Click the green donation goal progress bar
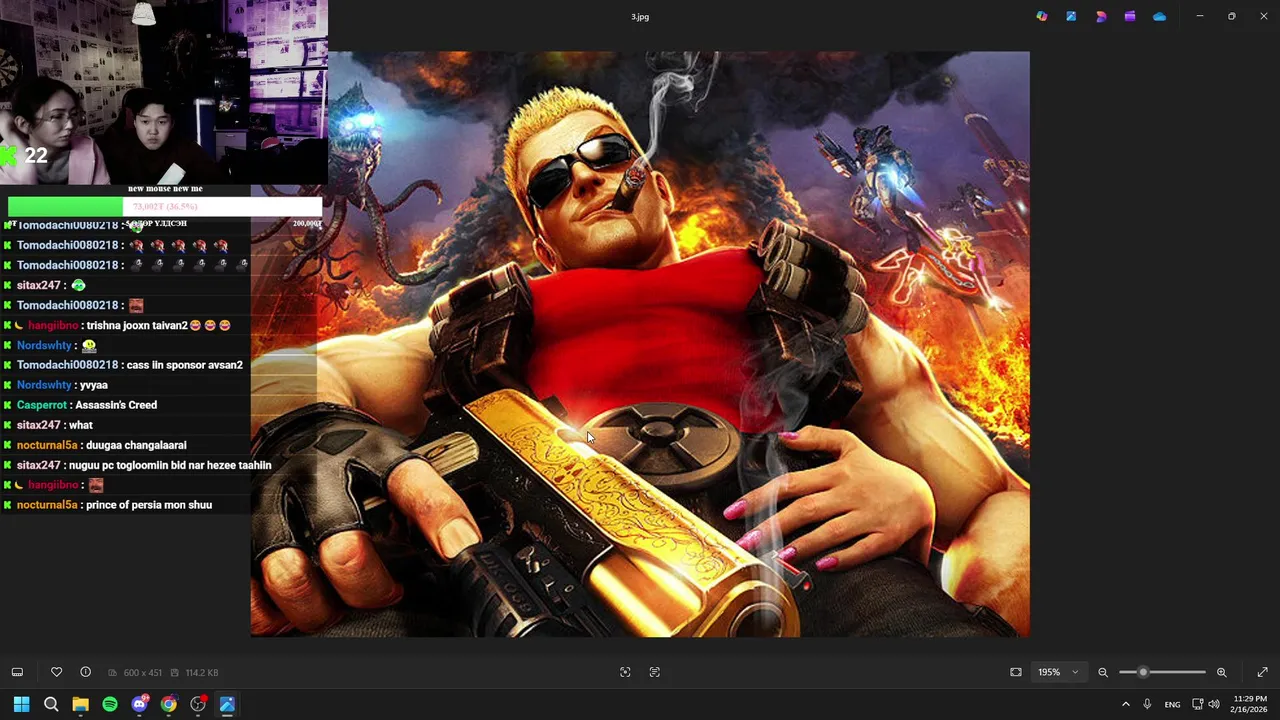The height and width of the screenshot is (720, 1280). pos(65,207)
